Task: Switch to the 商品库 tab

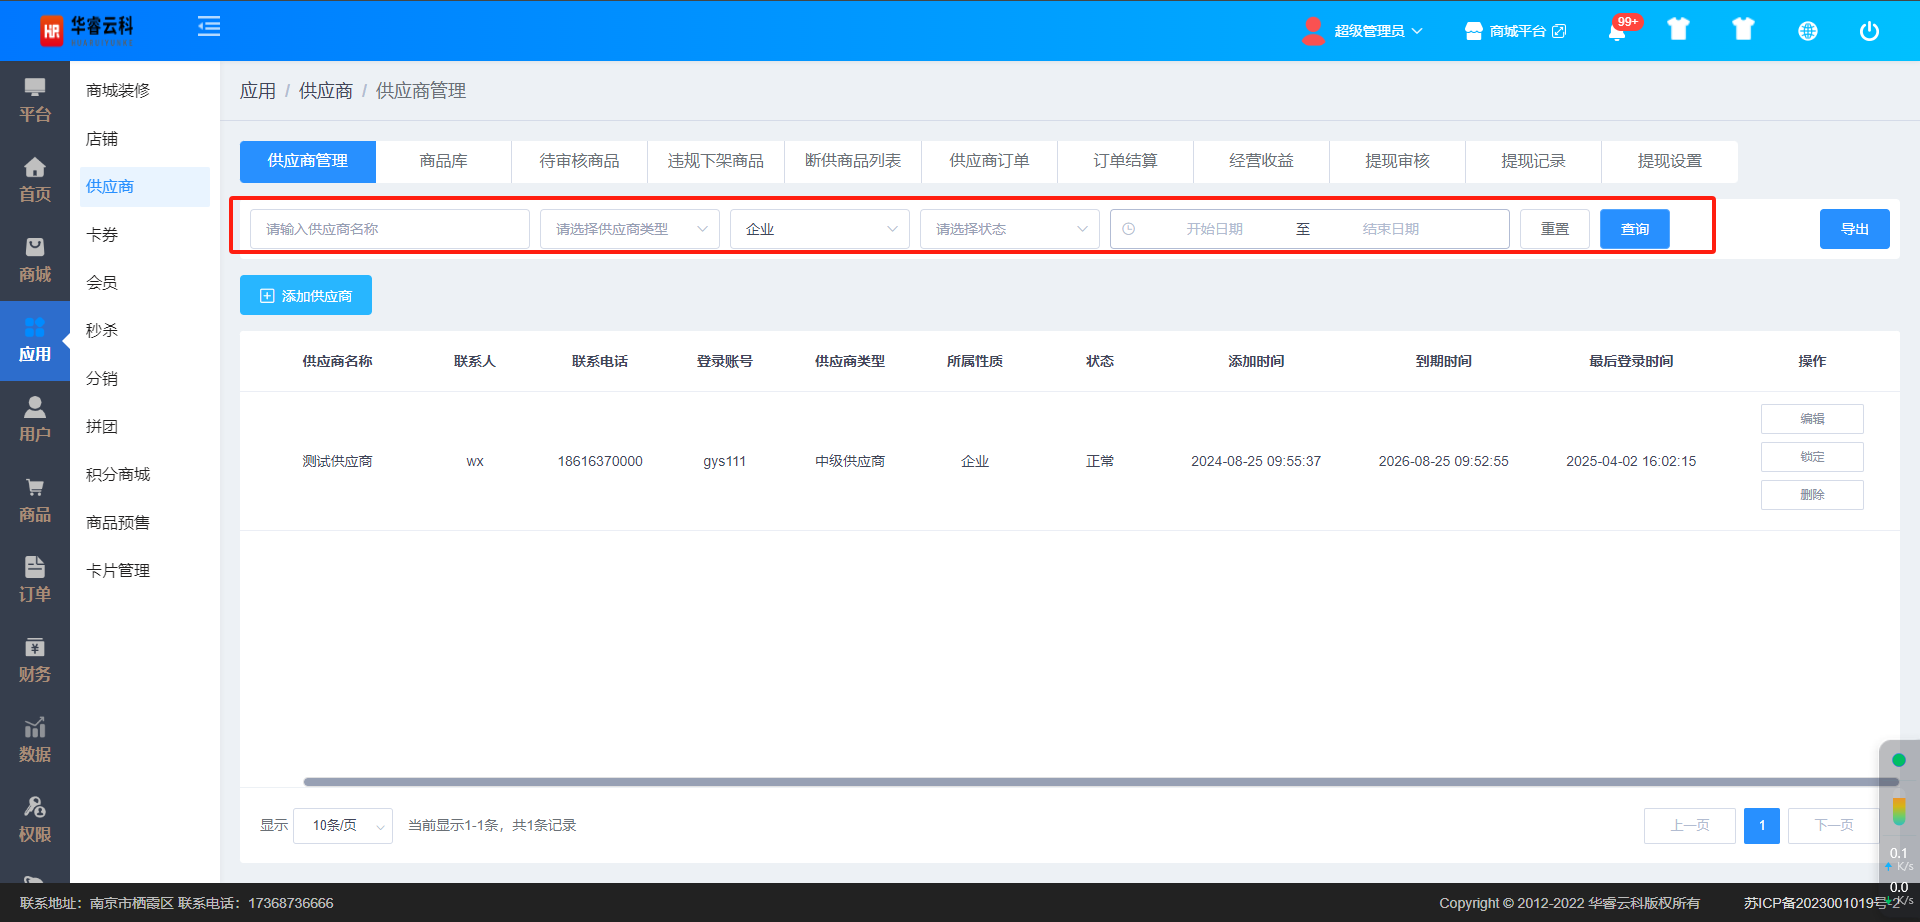Action: pos(443,161)
